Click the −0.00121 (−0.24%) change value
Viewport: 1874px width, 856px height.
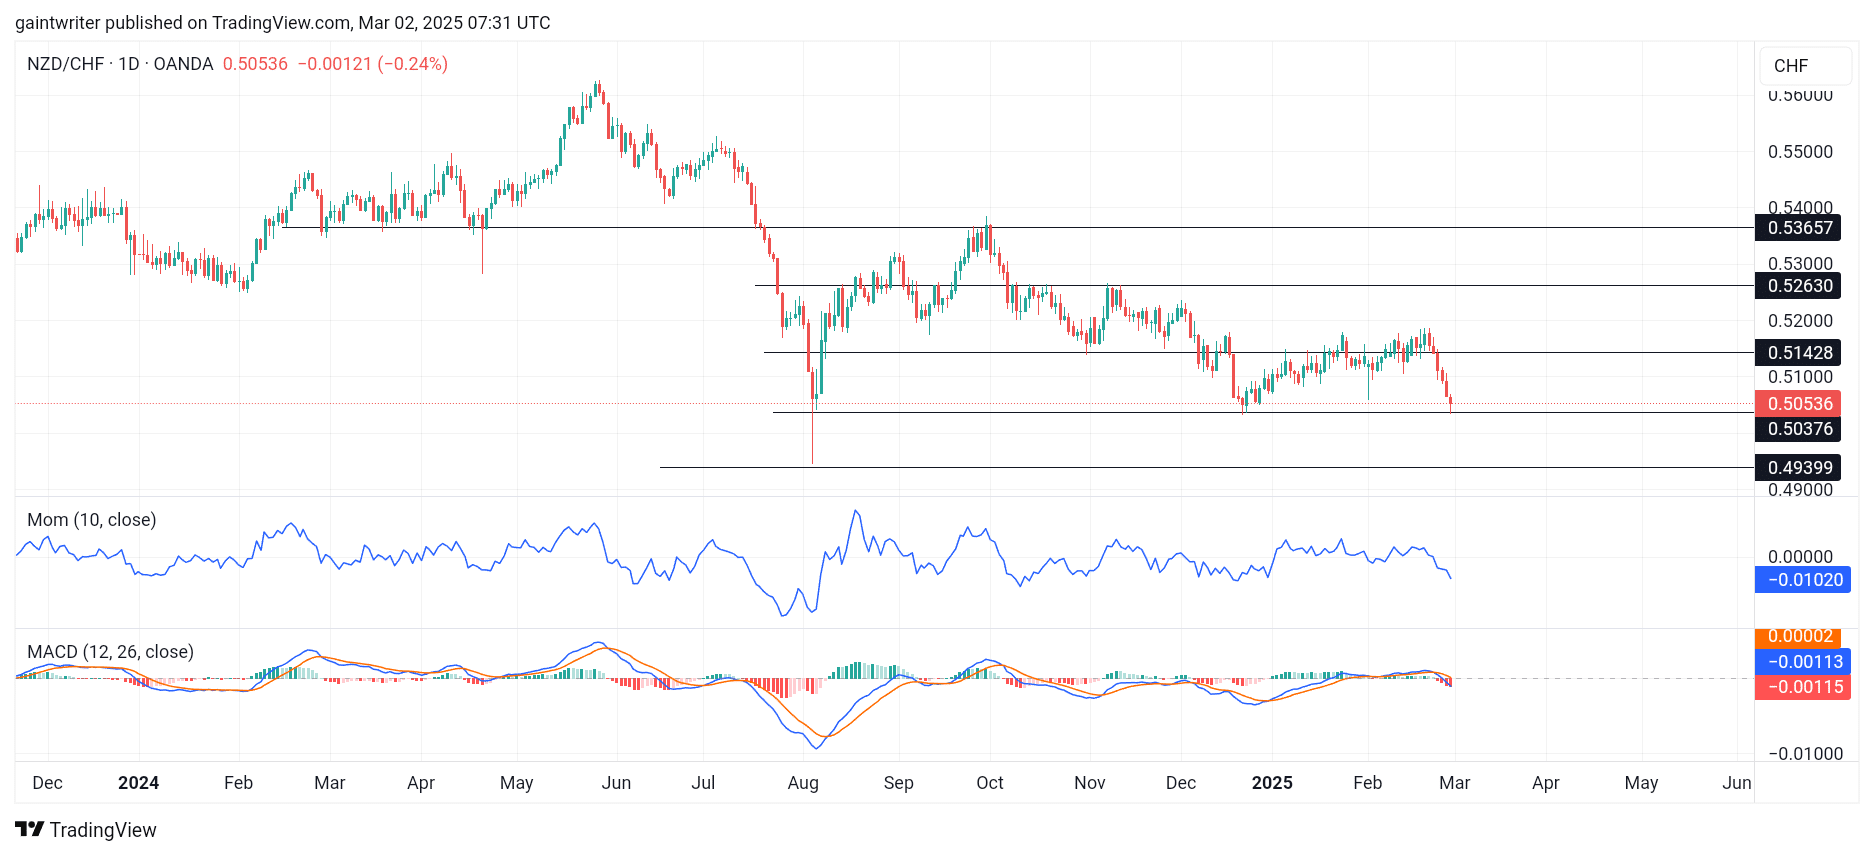[x=373, y=64]
